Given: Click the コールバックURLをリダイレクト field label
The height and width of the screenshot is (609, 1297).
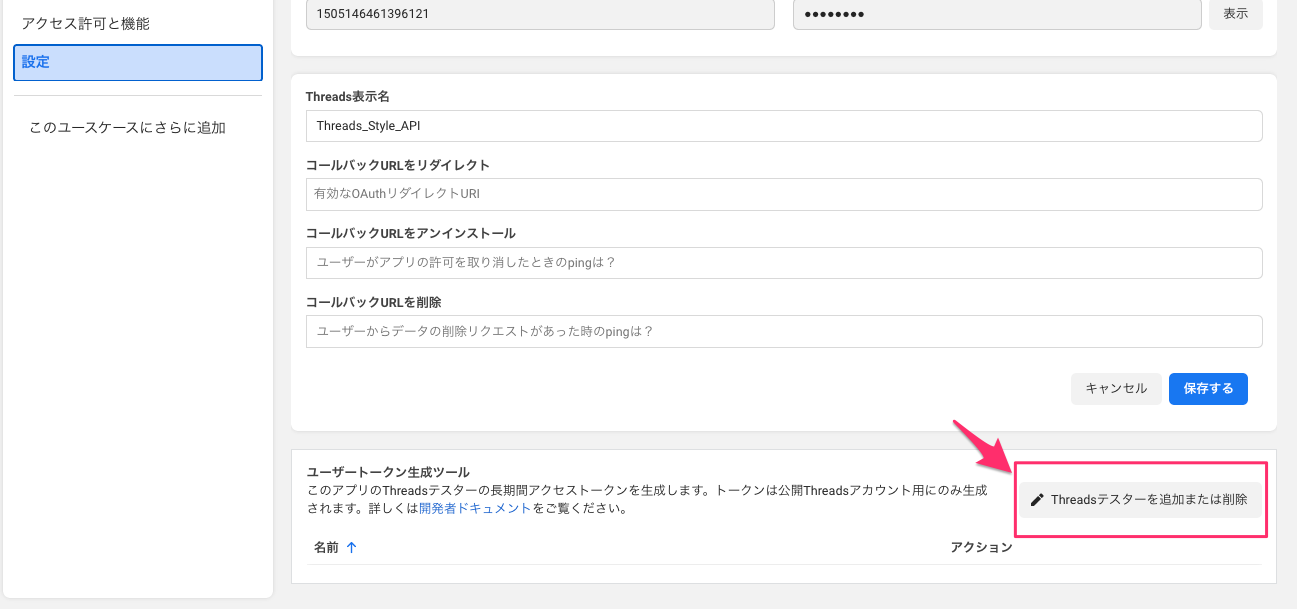Looking at the screenshot, I should click(x=397, y=165).
